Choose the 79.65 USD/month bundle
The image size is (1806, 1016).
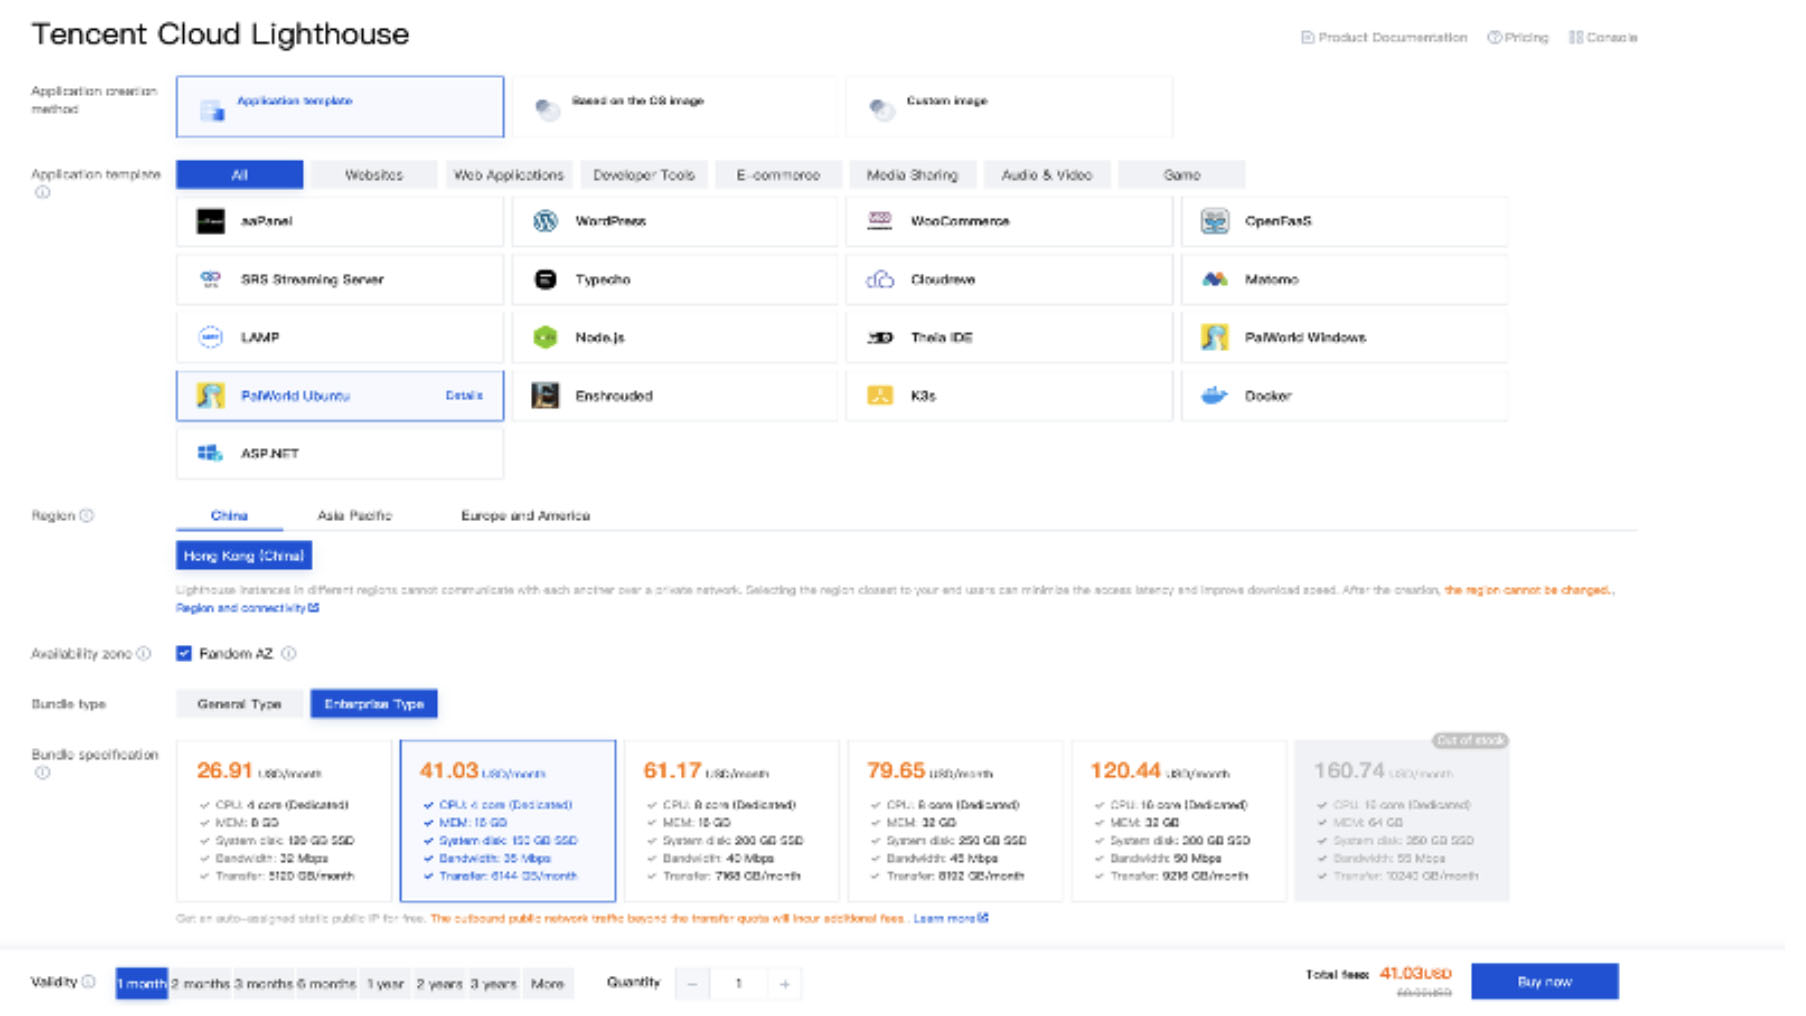point(955,821)
